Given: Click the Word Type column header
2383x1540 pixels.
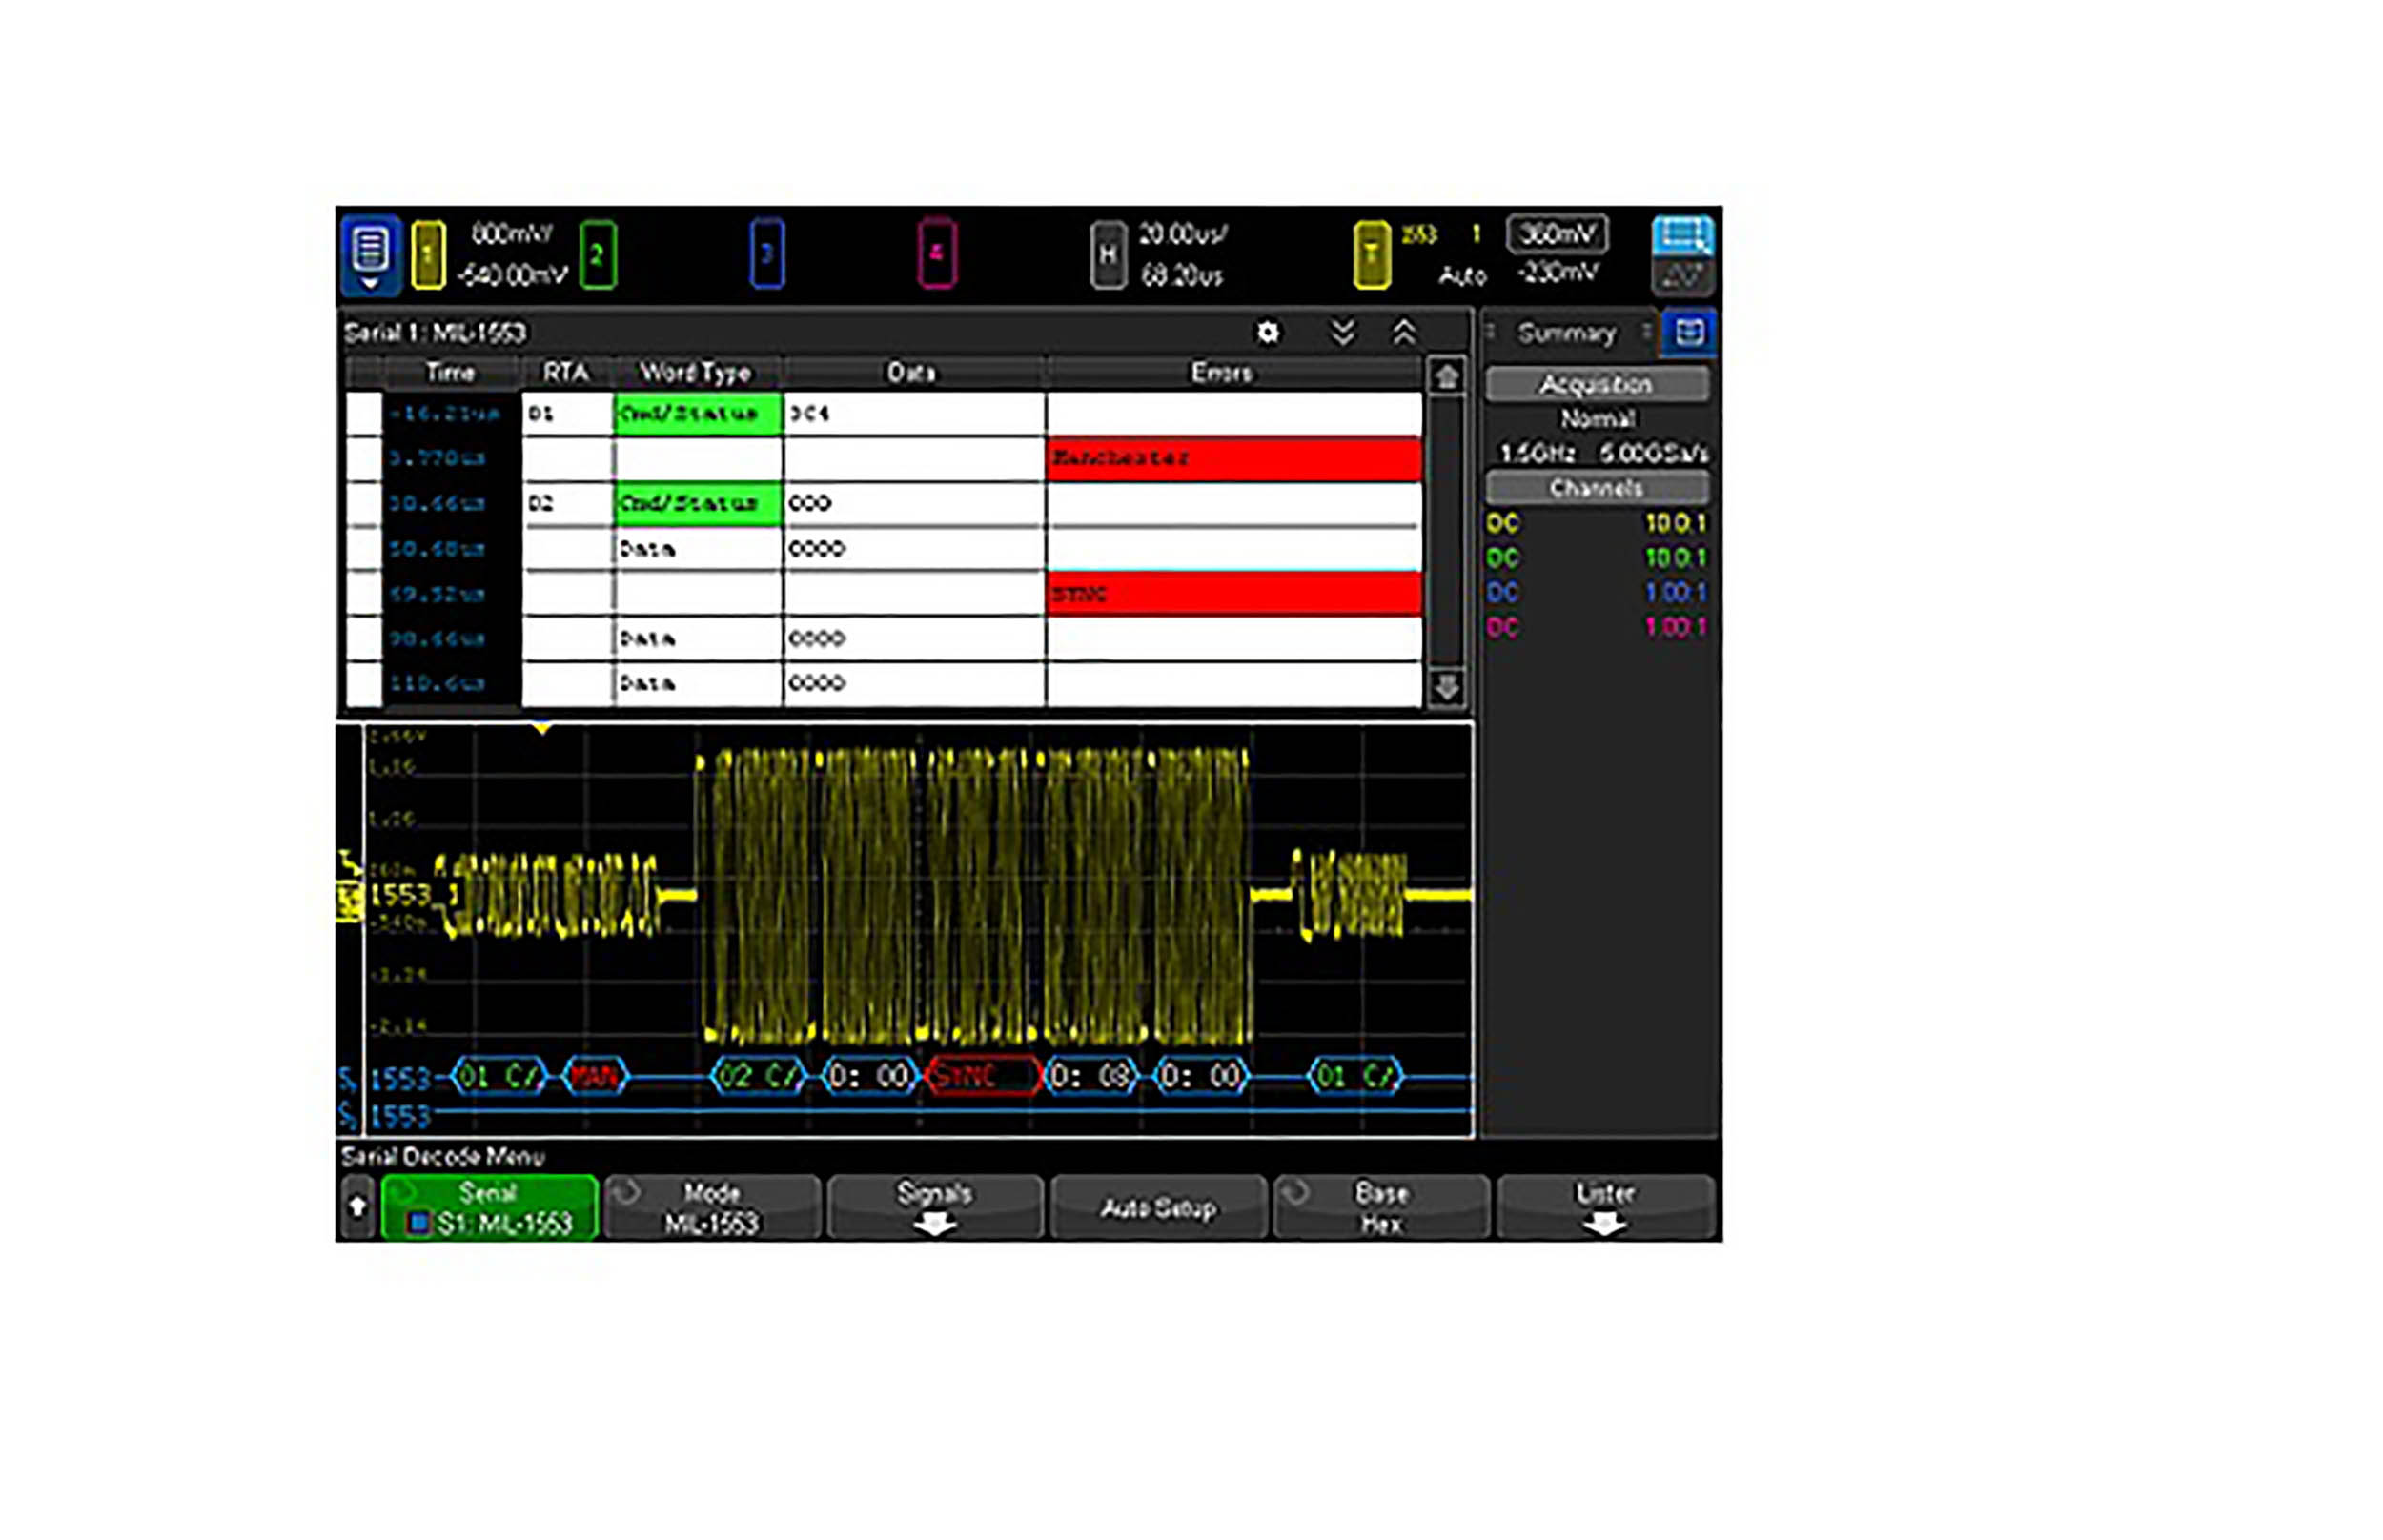Looking at the screenshot, I should pos(696,373).
